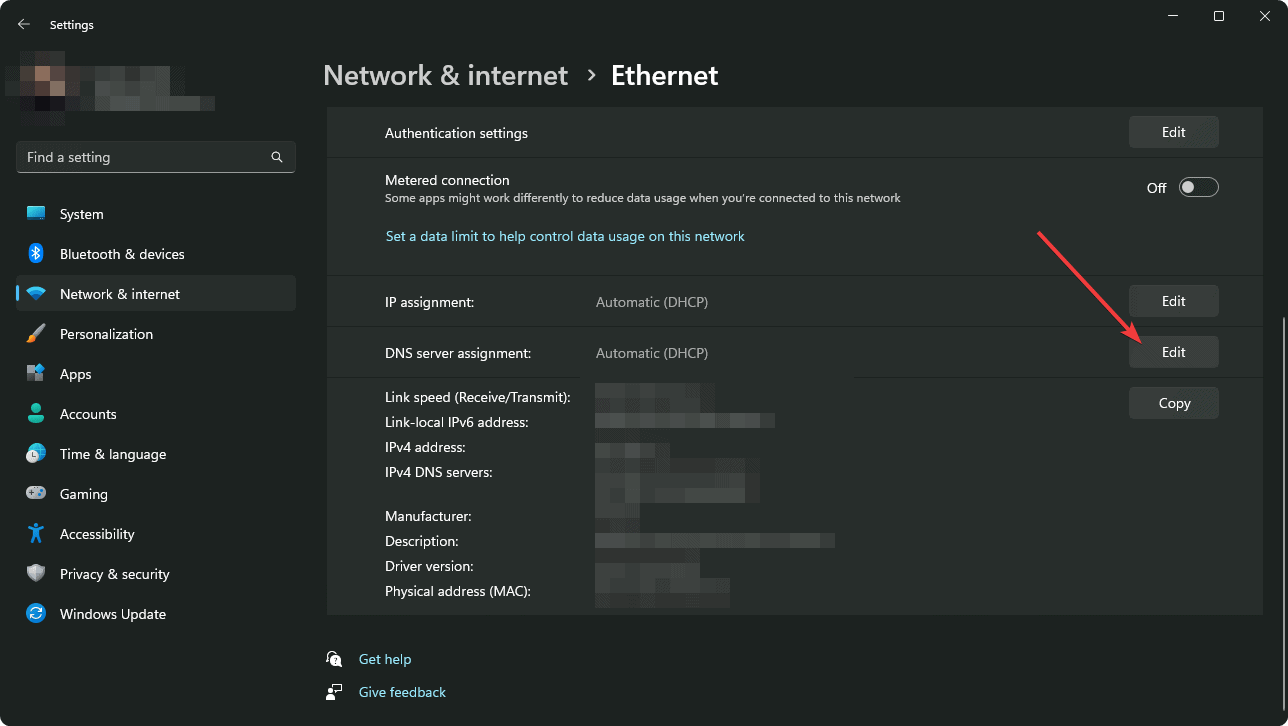
Task: Go to Personalization settings
Action: (x=156, y=334)
